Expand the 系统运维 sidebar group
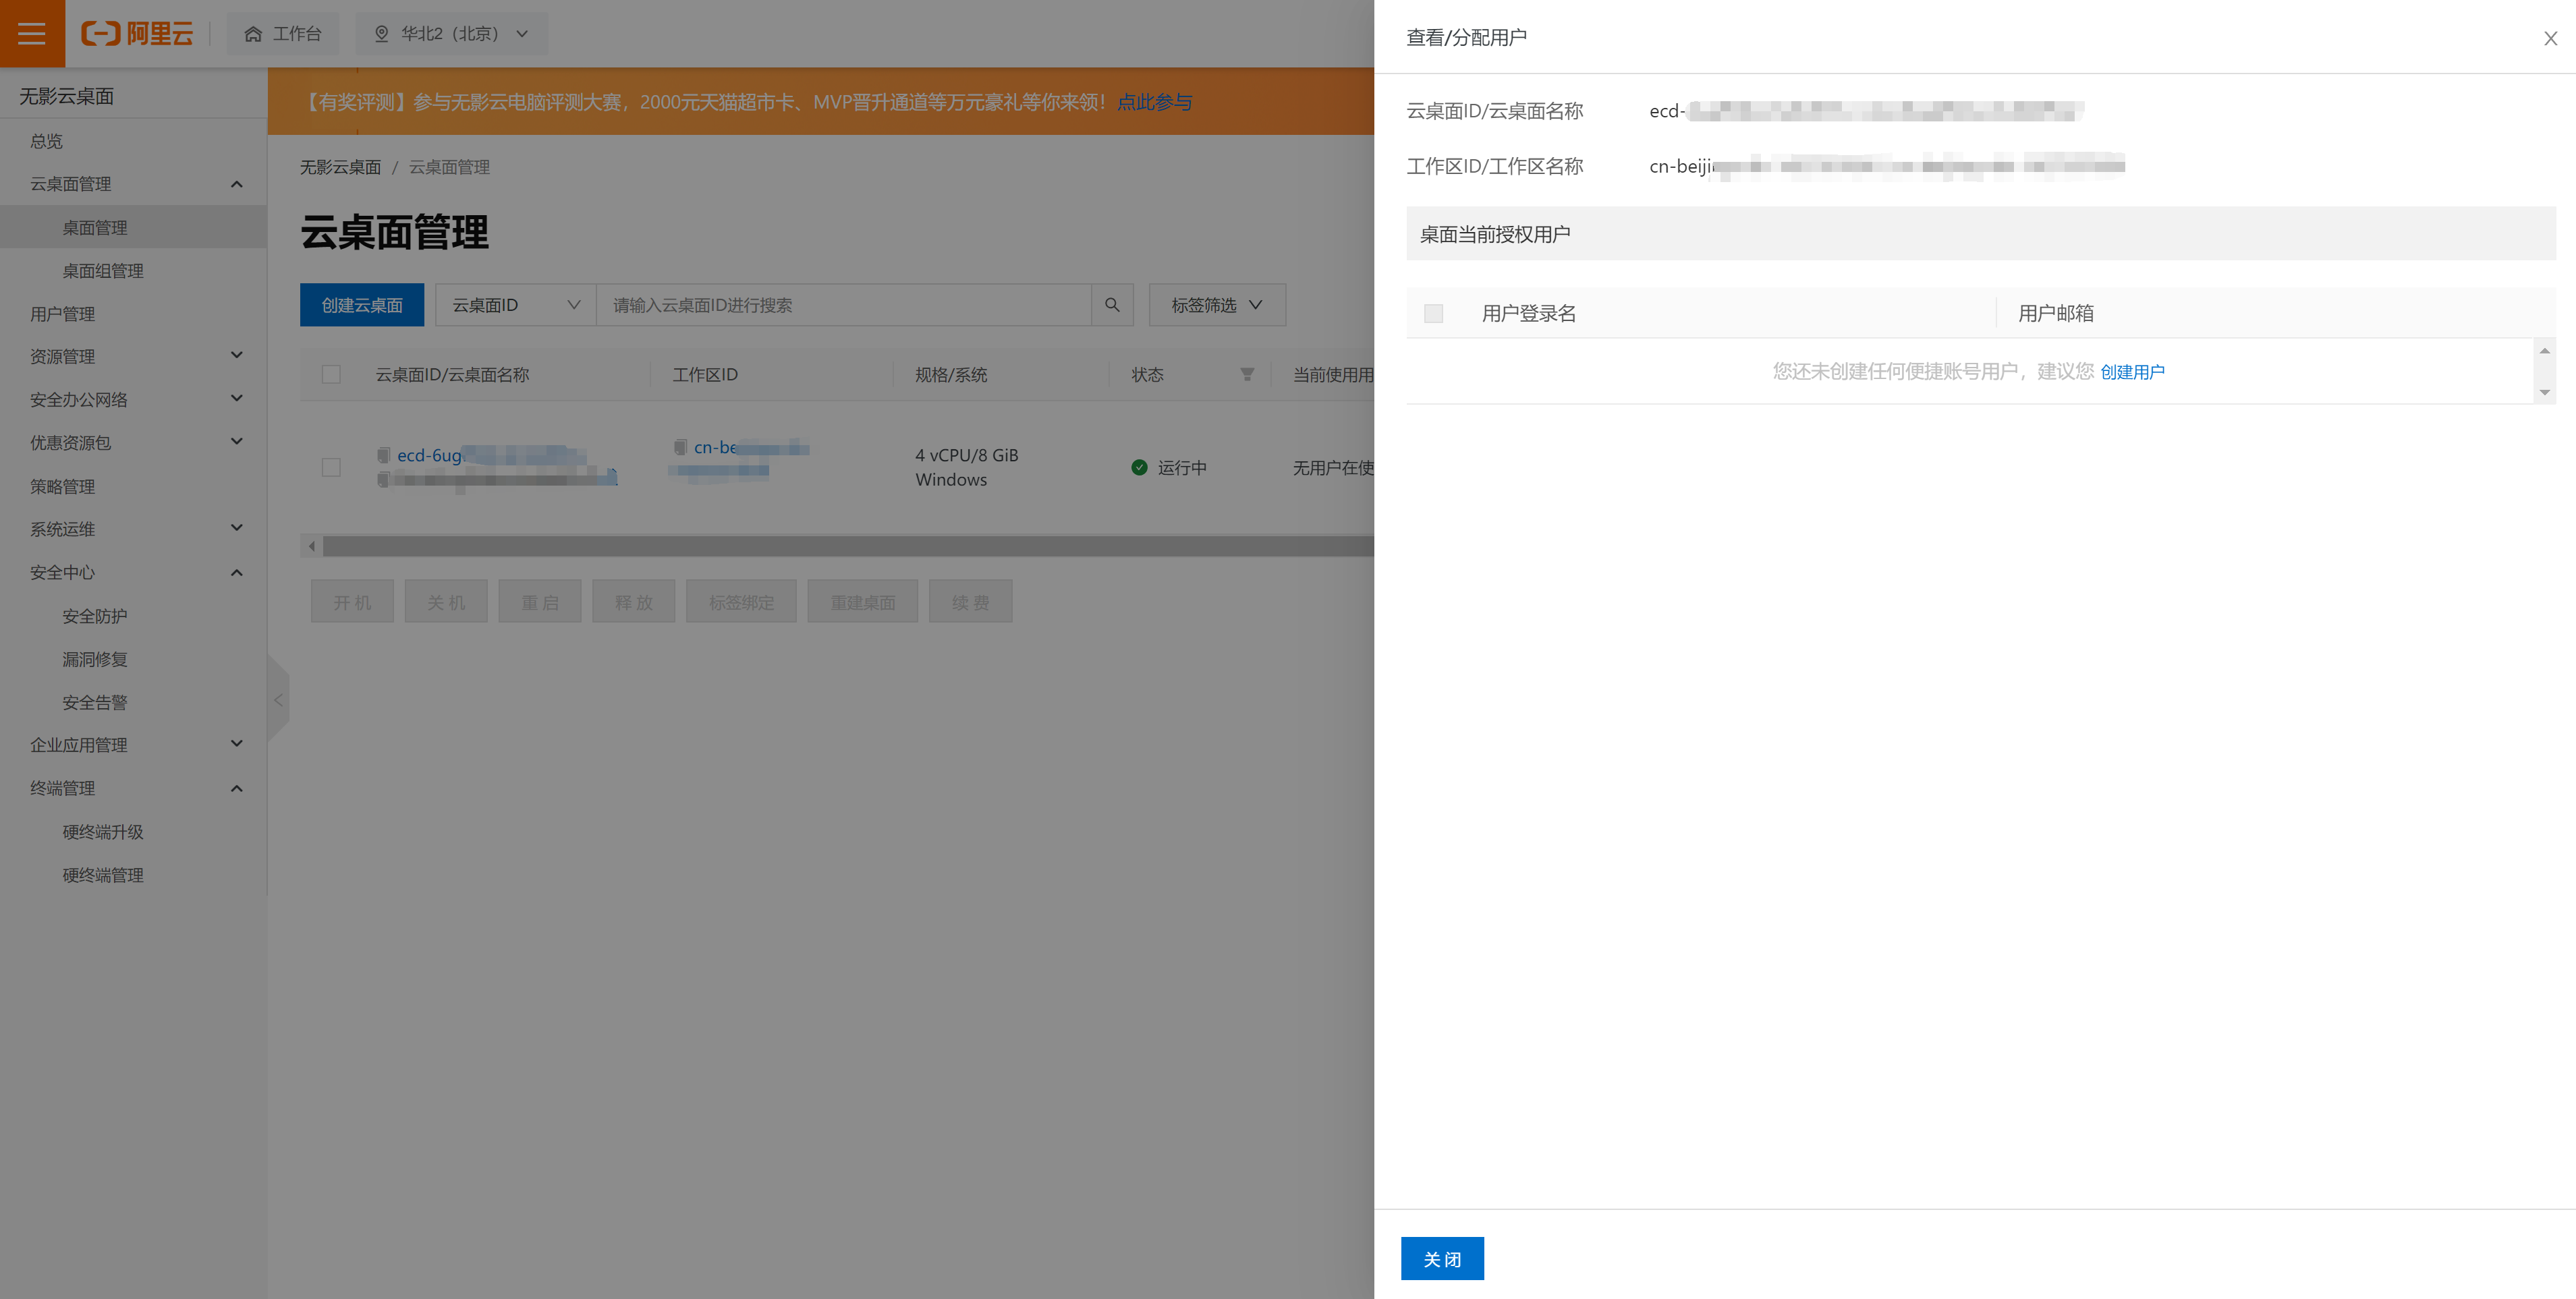 pyautogui.click(x=236, y=528)
